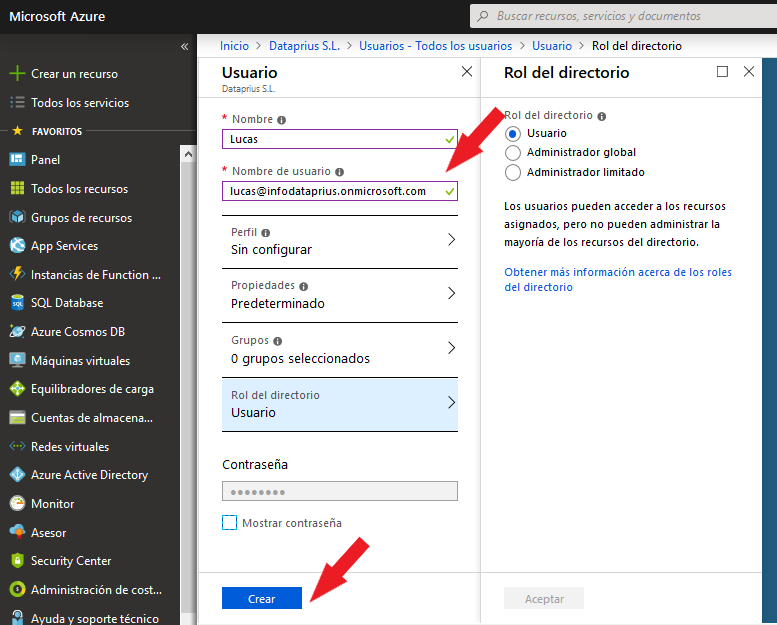
Task: Click the sidebar scroll-up arrow
Action: 188,154
